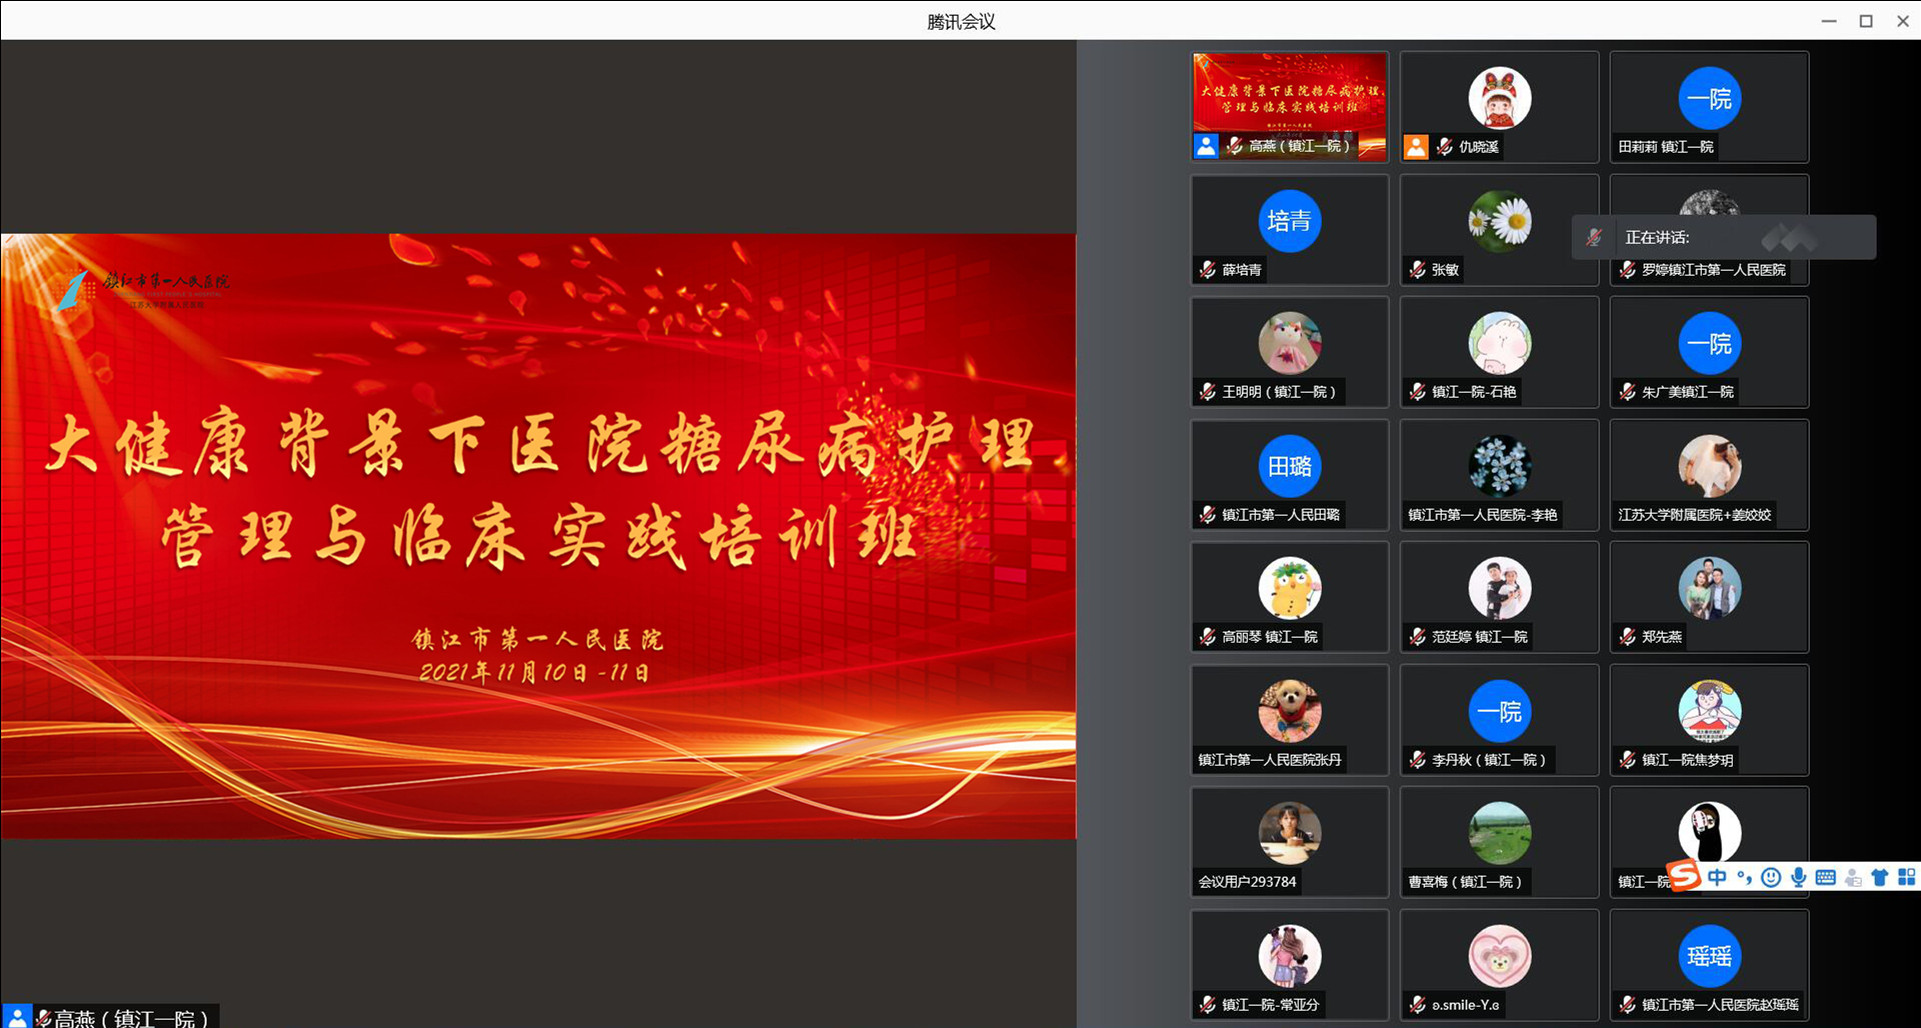Open the Sogou skin shirt icon
Screen dimensions: 1921x1028
[x=1880, y=877]
